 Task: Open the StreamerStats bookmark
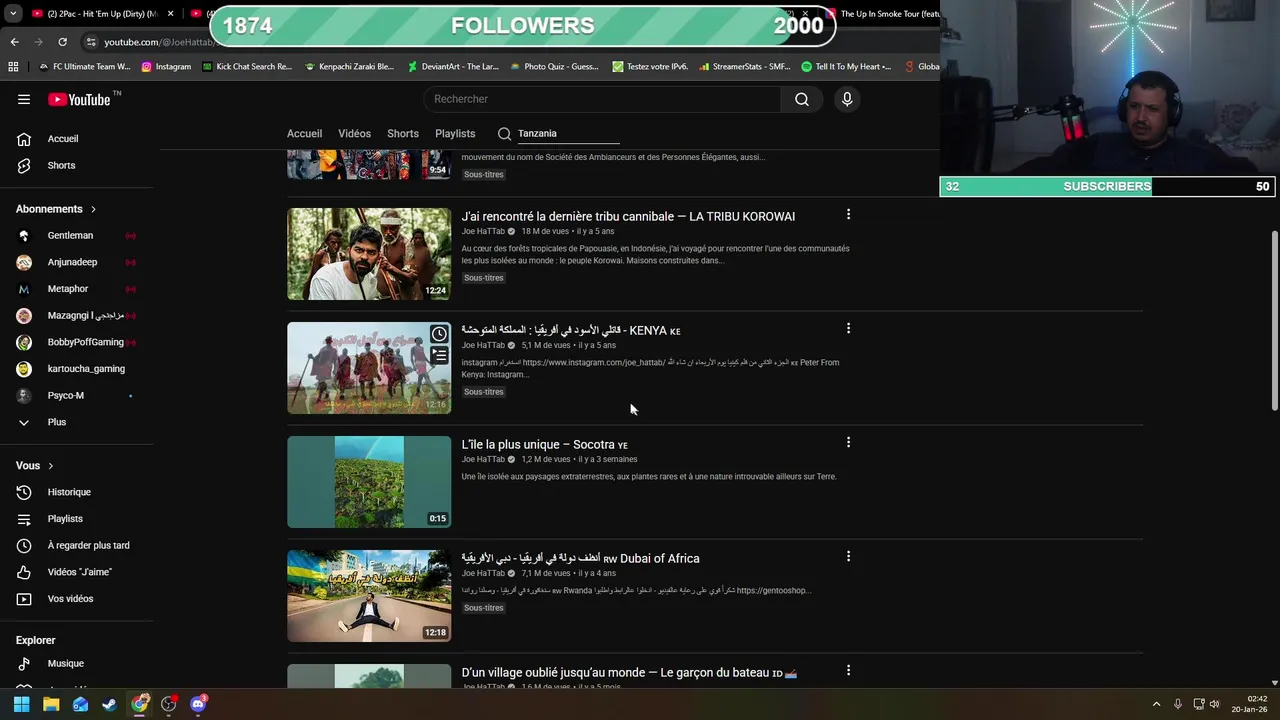click(745, 67)
